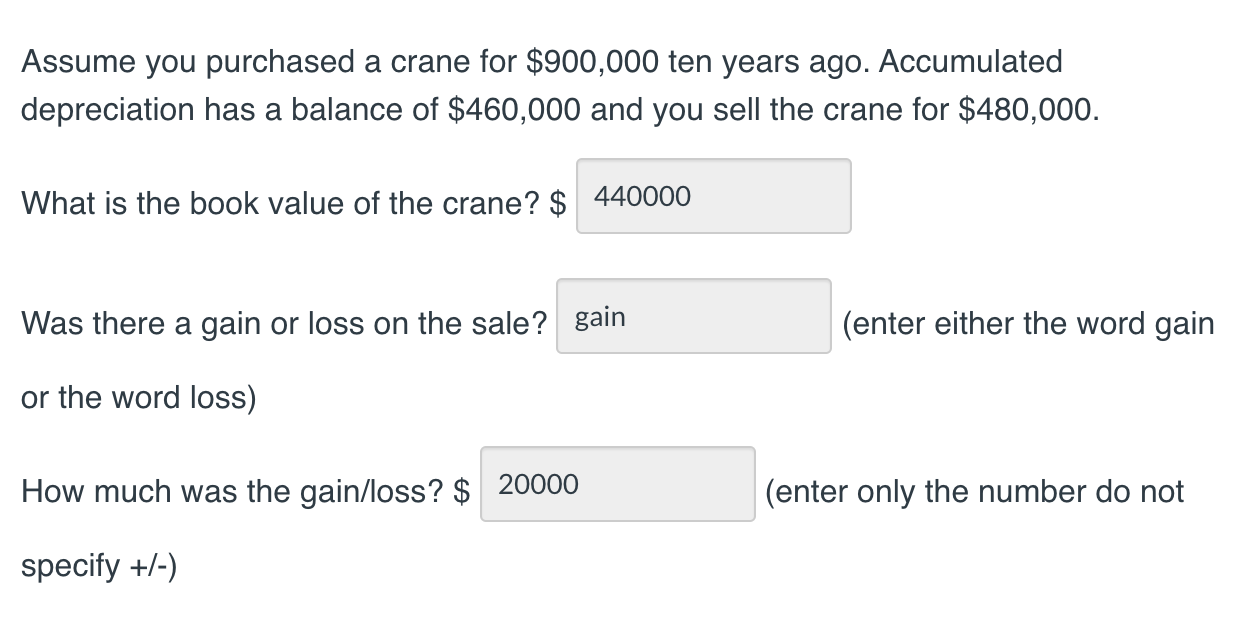Click the hint enter only the number
The image size is (1250, 632).
pos(972,491)
